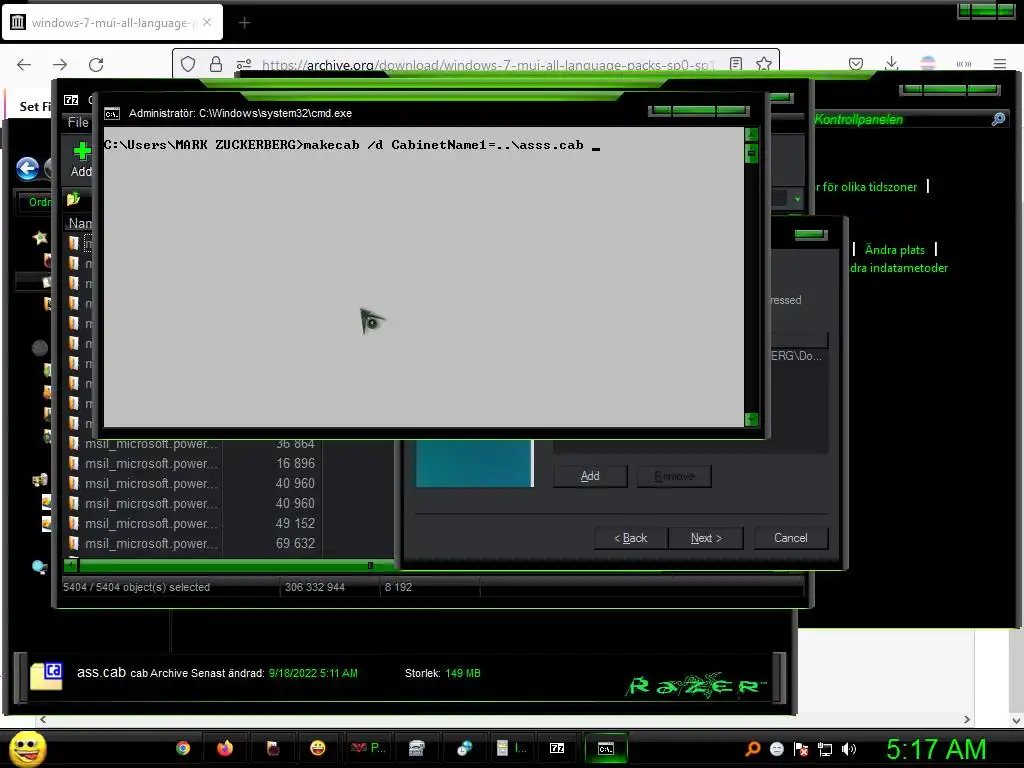The height and width of the screenshot is (768, 1024).
Task: Click the folder-up icon in 7-Zip
Action: [73, 199]
